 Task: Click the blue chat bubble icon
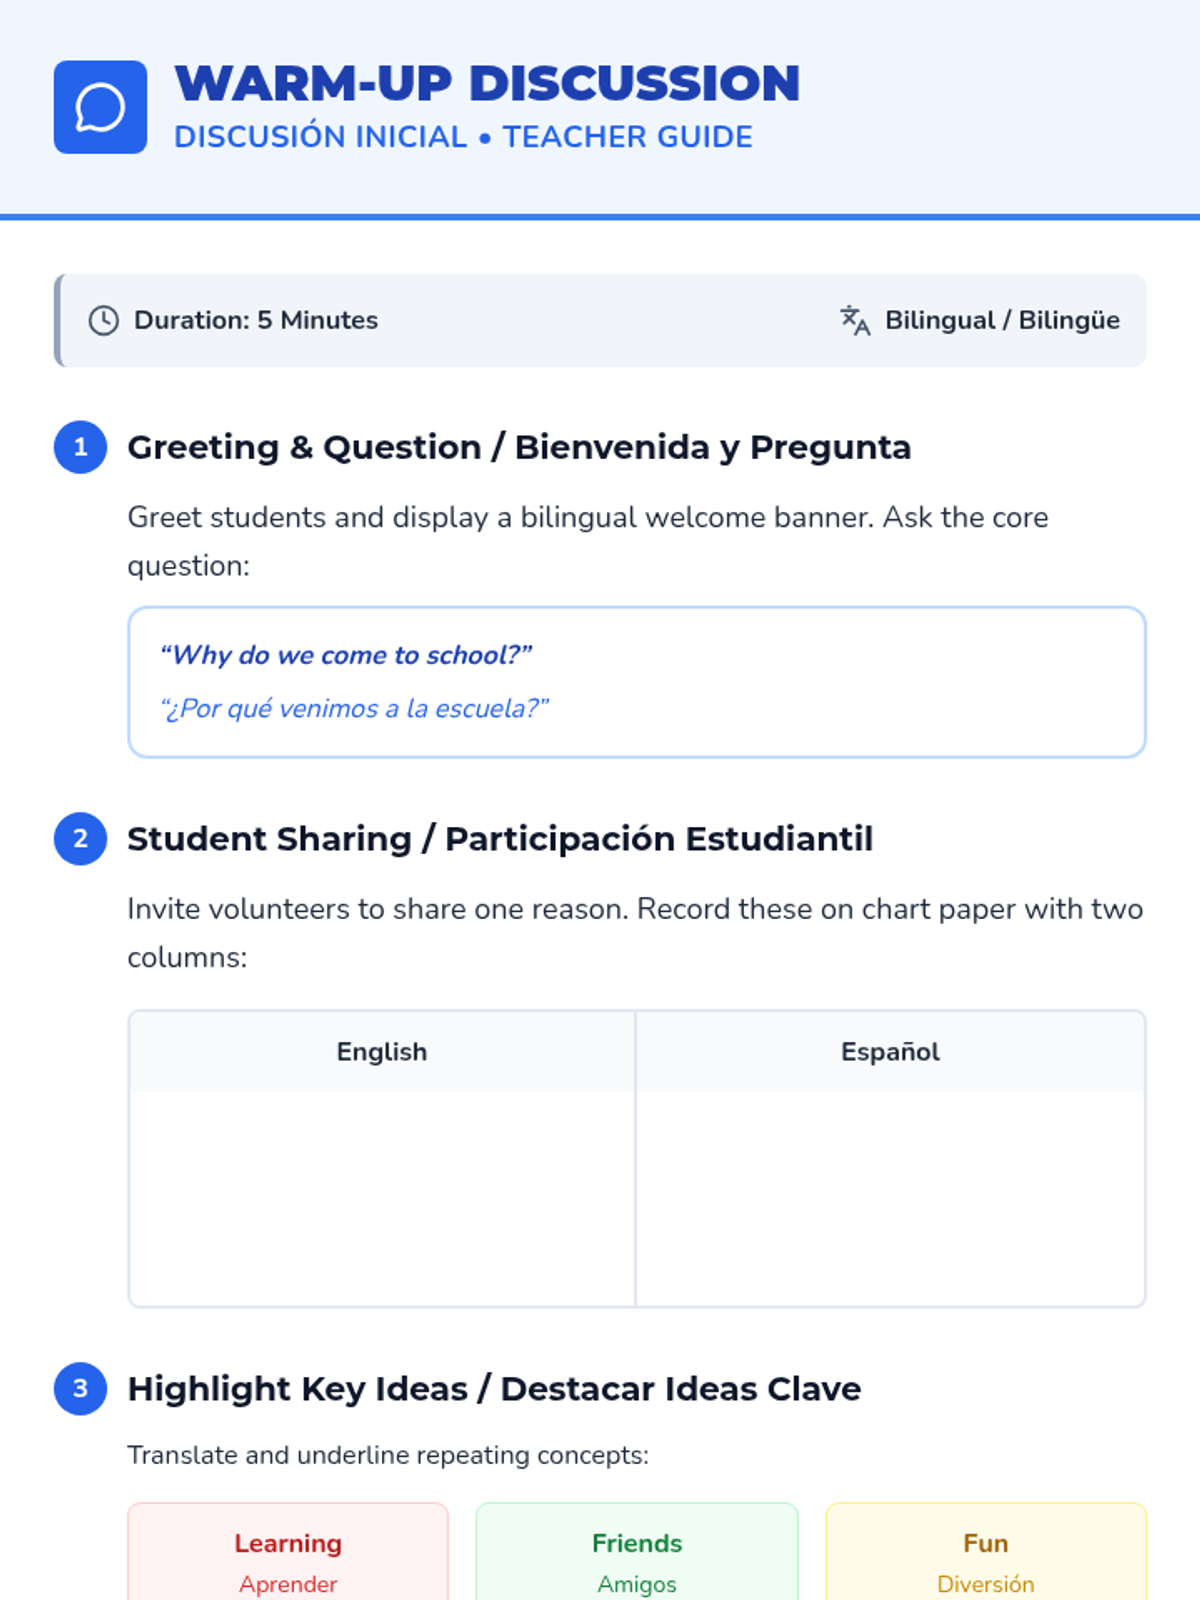100,107
